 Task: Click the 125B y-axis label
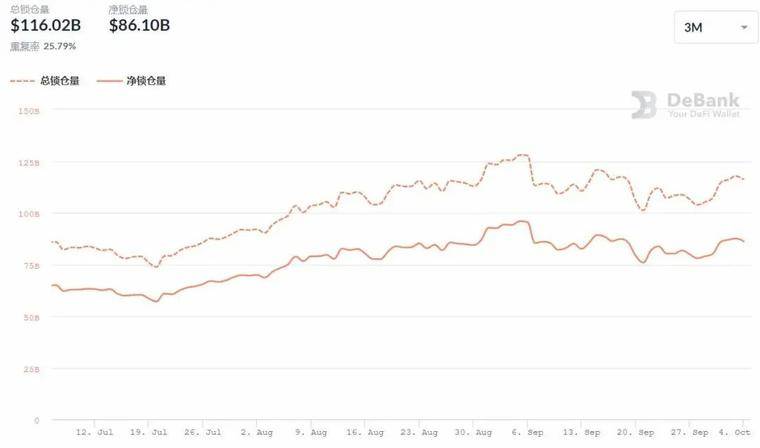coord(29,163)
